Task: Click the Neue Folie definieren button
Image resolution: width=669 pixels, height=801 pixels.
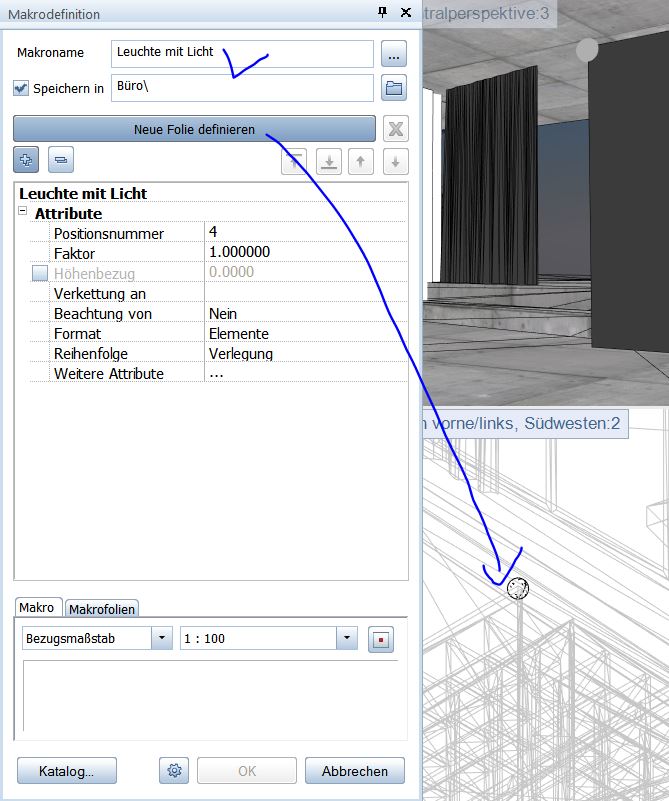Action: pyautogui.click(x=194, y=129)
